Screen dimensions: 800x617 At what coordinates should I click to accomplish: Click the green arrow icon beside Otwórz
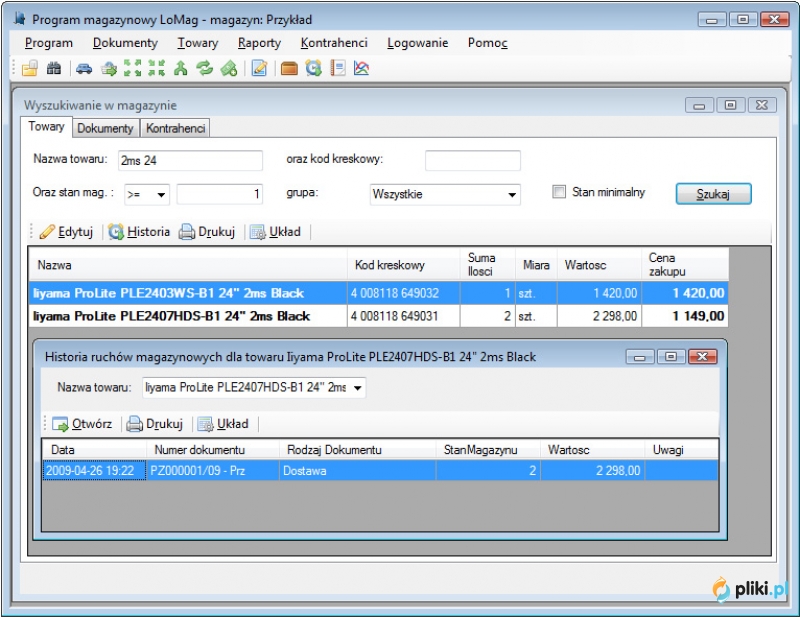pyautogui.click(x=60, y=424)
